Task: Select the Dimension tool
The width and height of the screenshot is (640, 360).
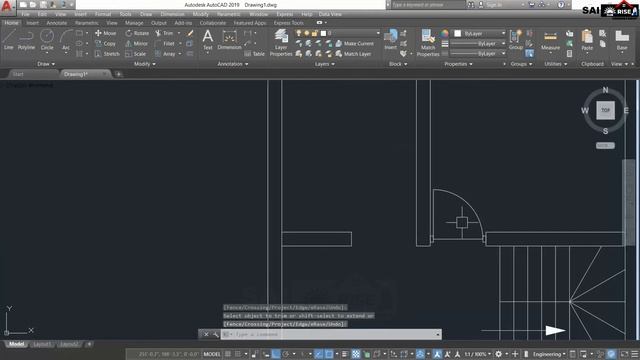Action: (x=229, y=40)
